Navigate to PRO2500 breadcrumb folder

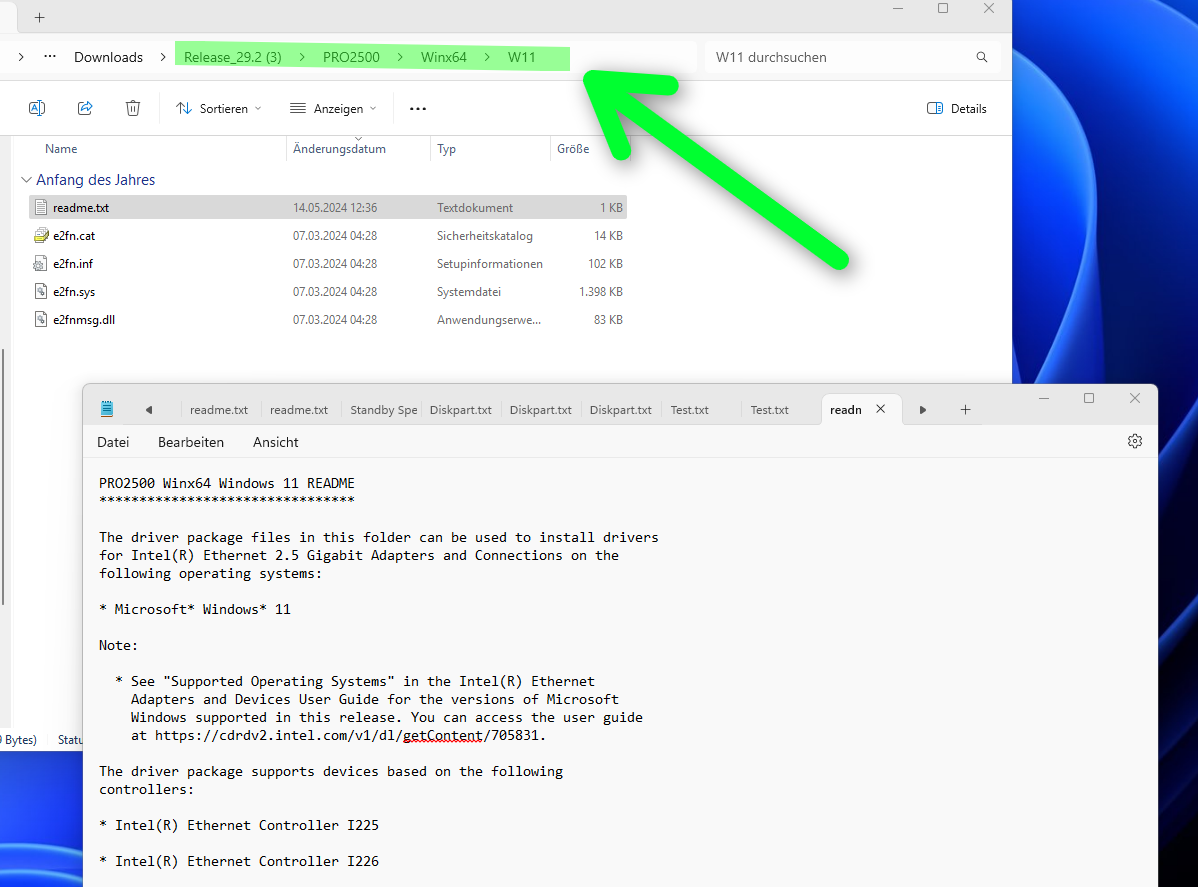[351, 57]
